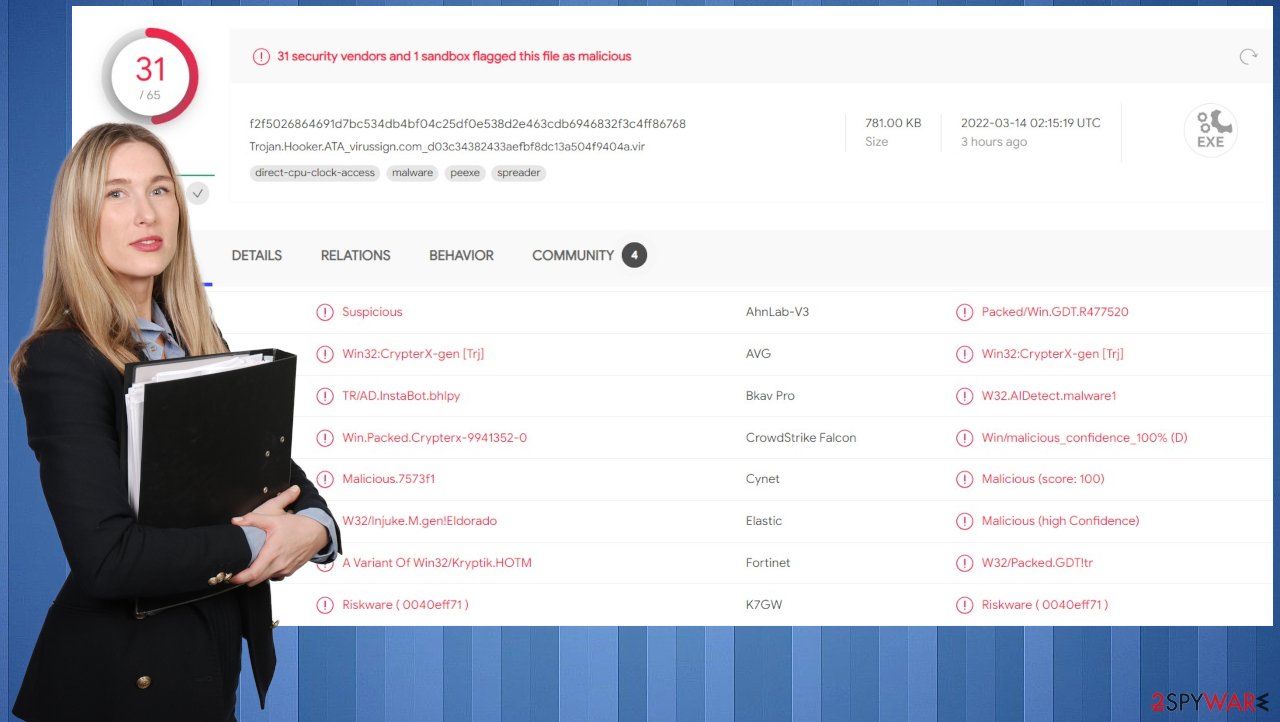Click Win.Packed.Crypterx-9941352-0 detection

point(434,438)
